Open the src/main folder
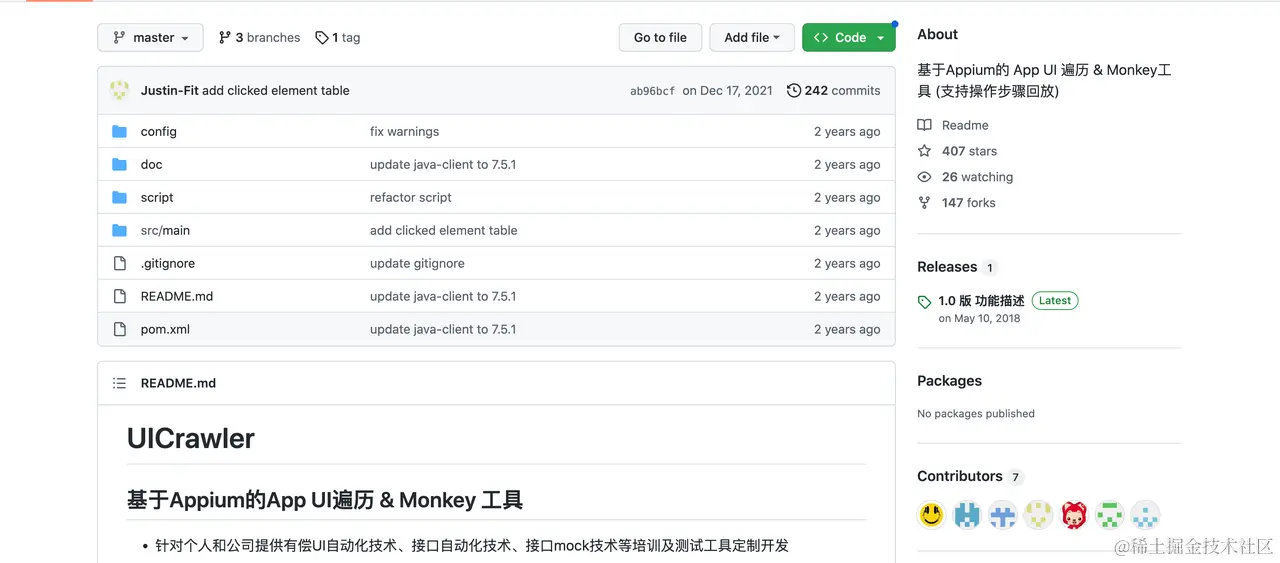Image resolution: width=1280 pixels, height=563 pixels. (x=165, y=230)
